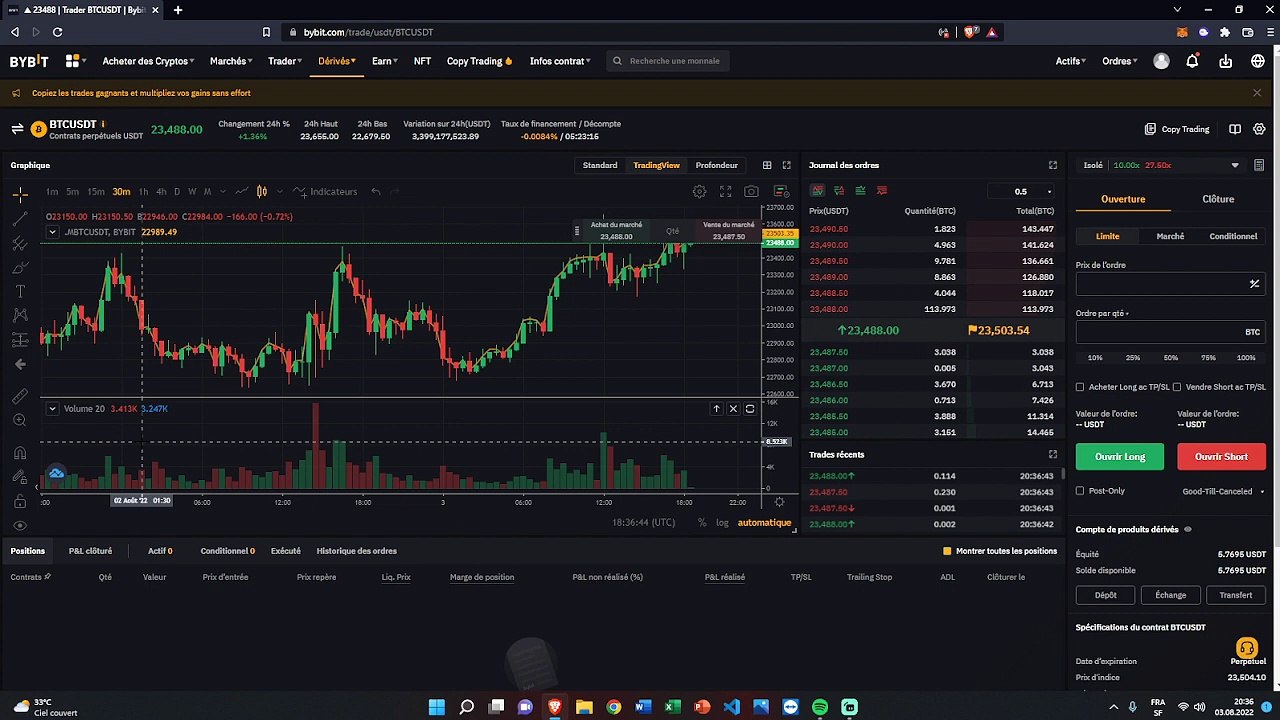Select the crosshair cursor tool
This screenshot has width=1280, height=720.
pos(20,195)
